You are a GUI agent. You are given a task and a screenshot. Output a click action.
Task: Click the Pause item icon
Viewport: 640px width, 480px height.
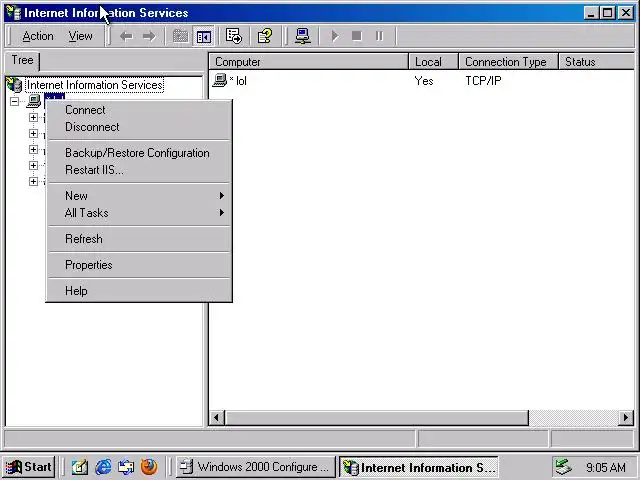coord(379,36)
